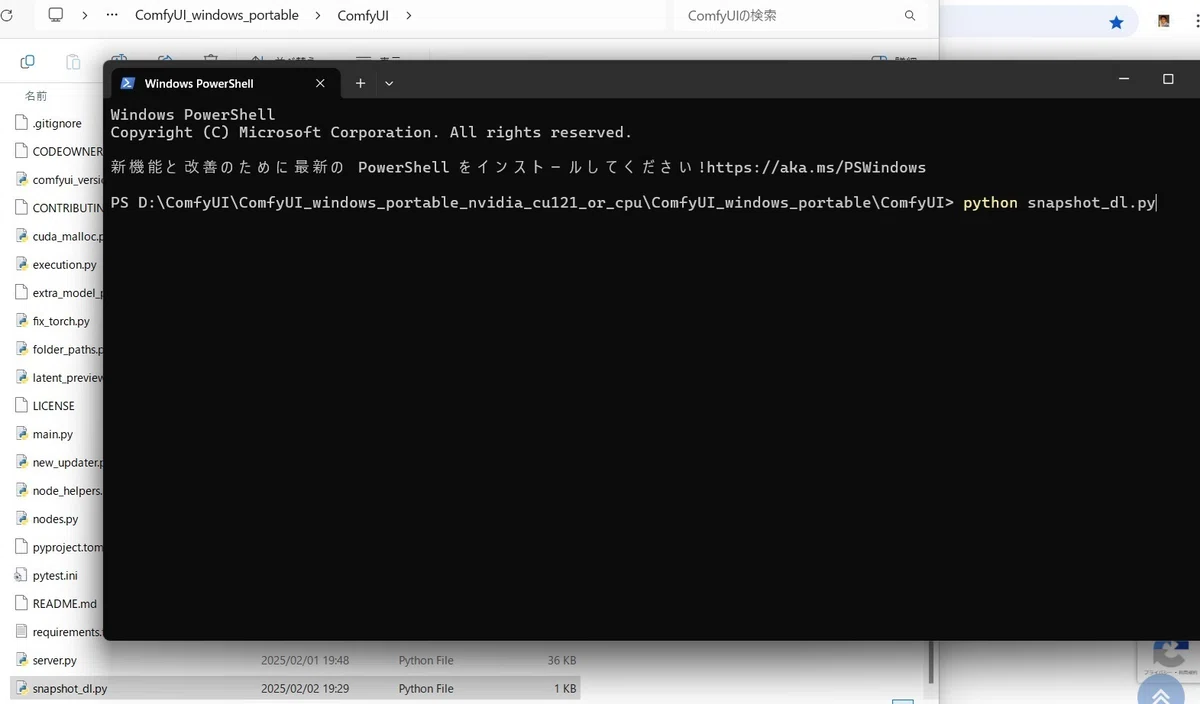Click the command line with python snapshot_dl.py

[633, 203]
